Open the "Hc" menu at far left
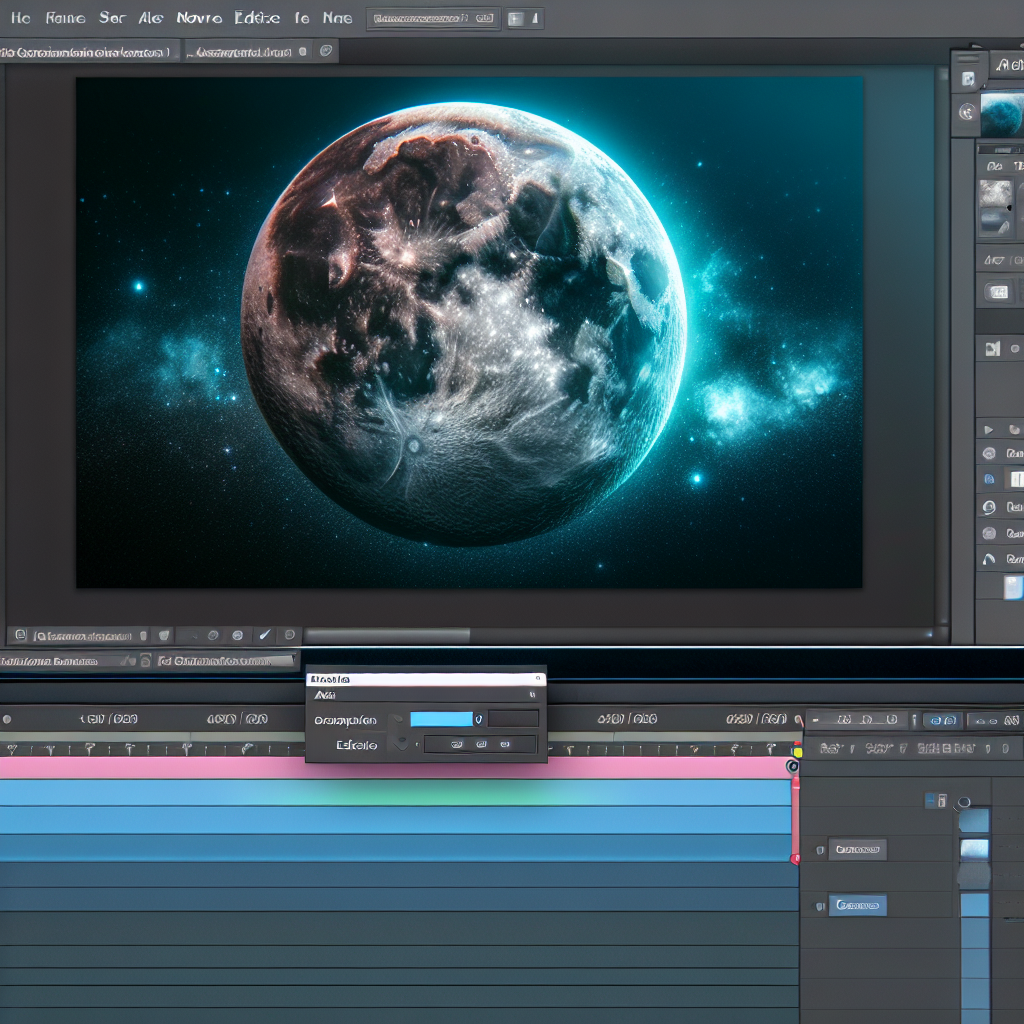Viewport: 1024px width, 1024px height. point(21,18)
